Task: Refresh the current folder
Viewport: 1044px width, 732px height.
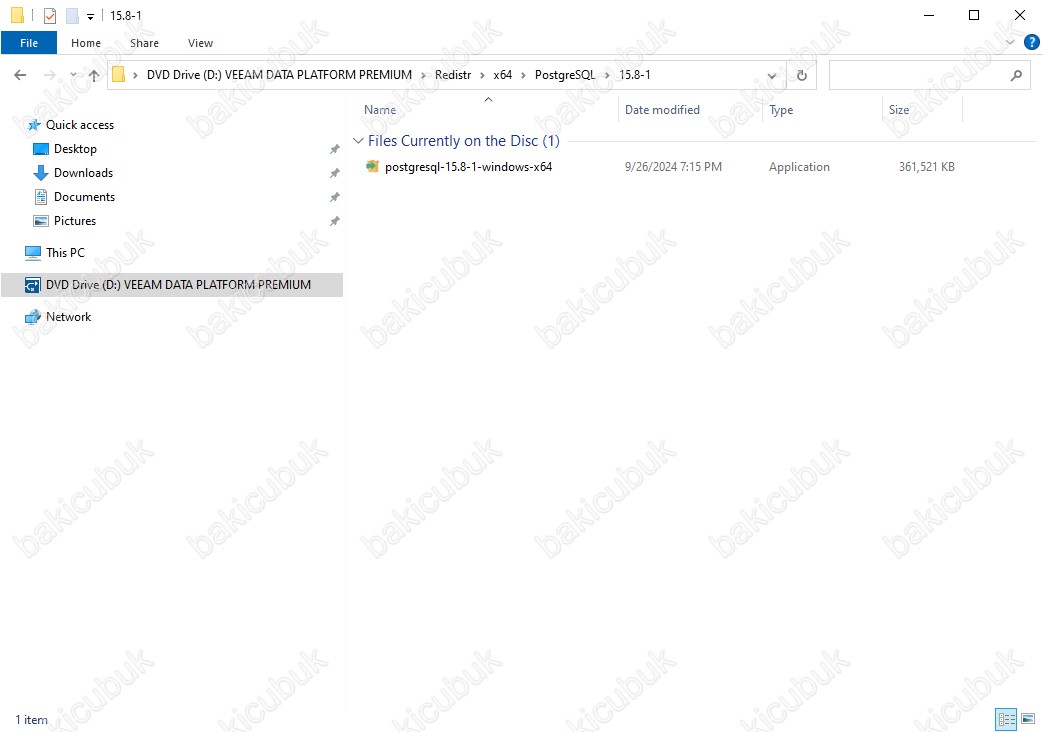Action: pyautogui.click(x=802, y=75)
